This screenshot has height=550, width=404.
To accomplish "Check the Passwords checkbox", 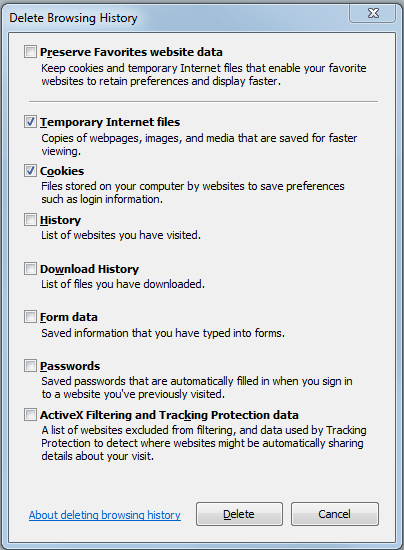I will click(x=30, y=366).
